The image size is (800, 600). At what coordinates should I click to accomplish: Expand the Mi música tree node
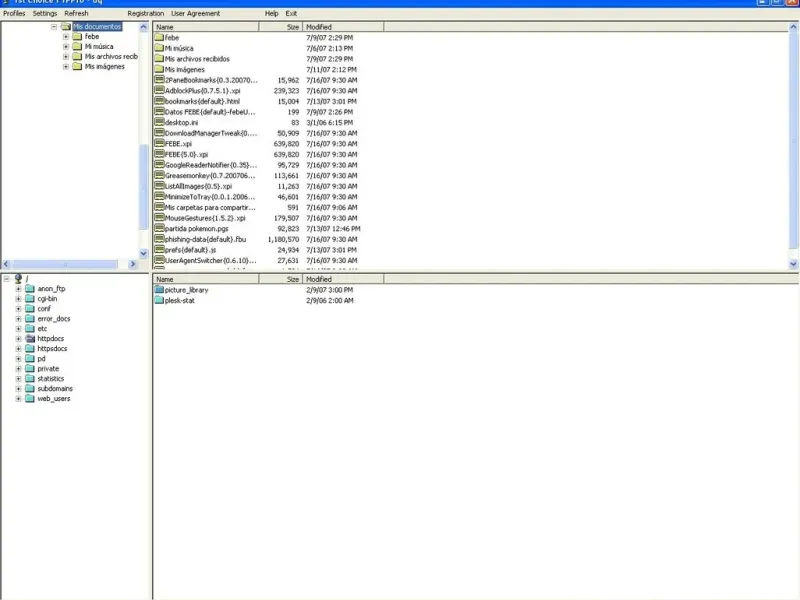coord(66,46)
